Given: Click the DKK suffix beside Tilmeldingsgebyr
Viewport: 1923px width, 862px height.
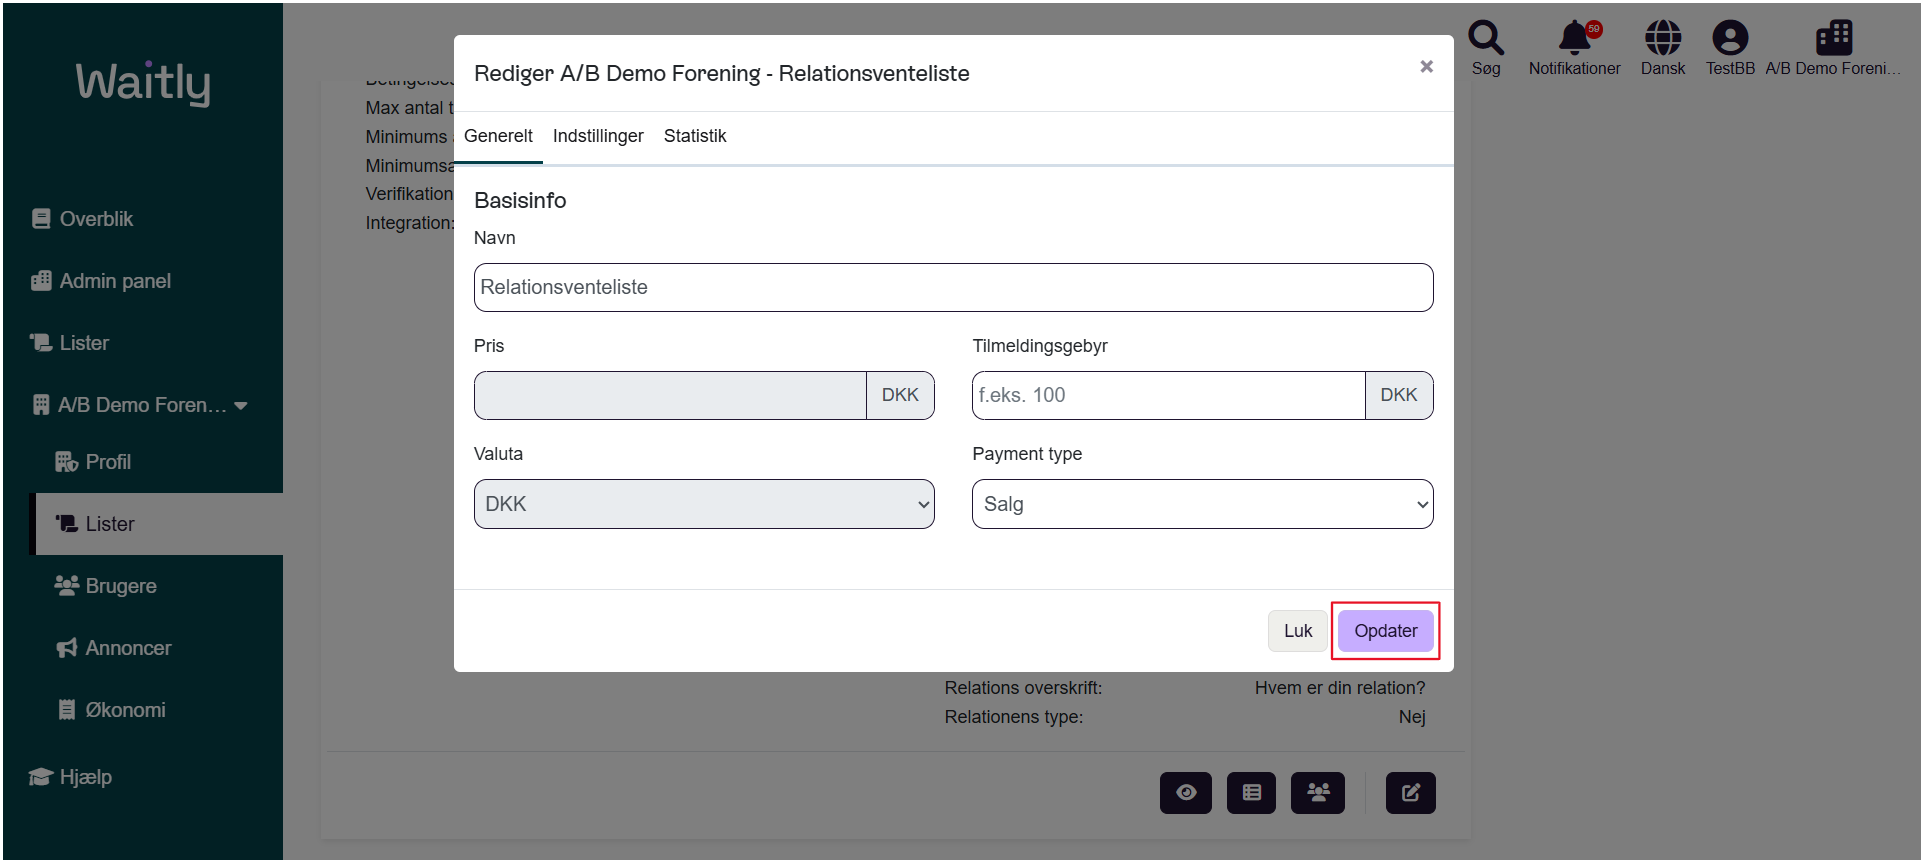Looking at the screenshot, I should (1399, 396).
